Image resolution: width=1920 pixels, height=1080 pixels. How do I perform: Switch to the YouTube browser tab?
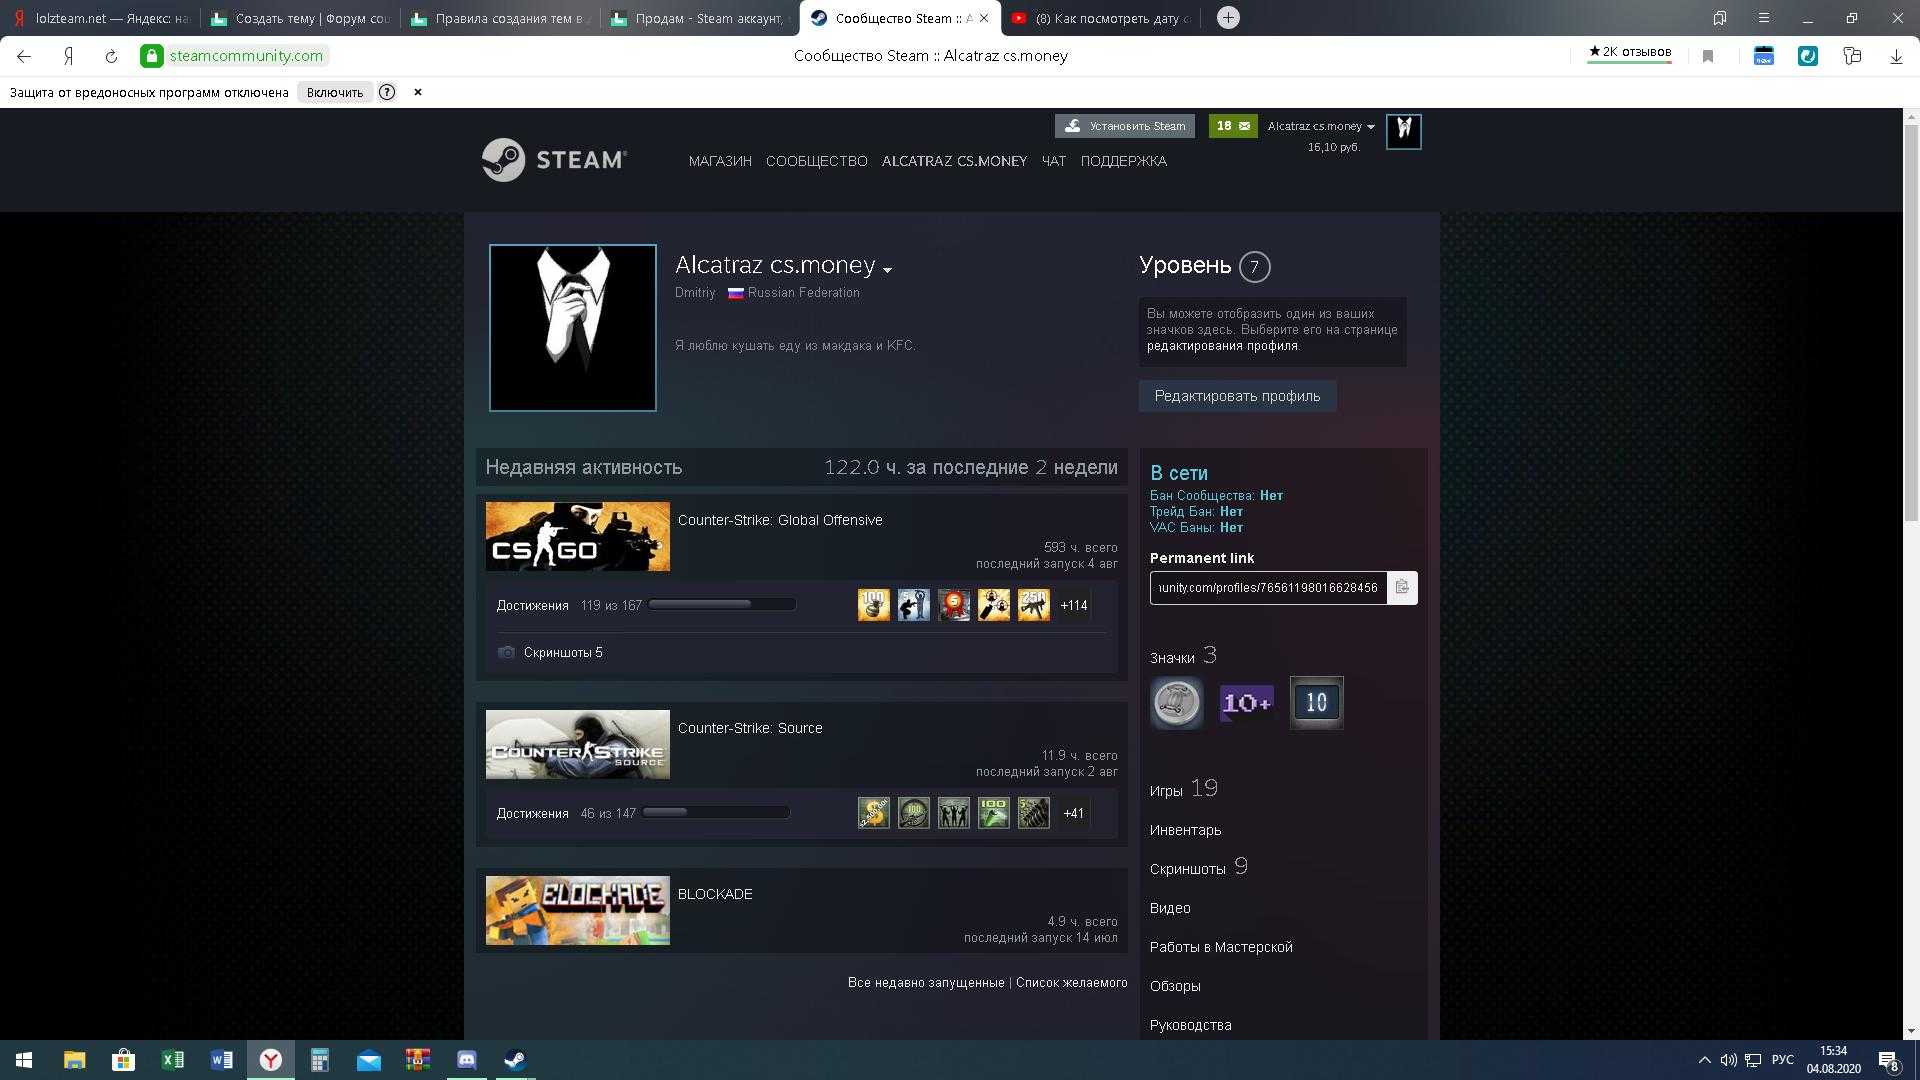[x=1100, y=18]
